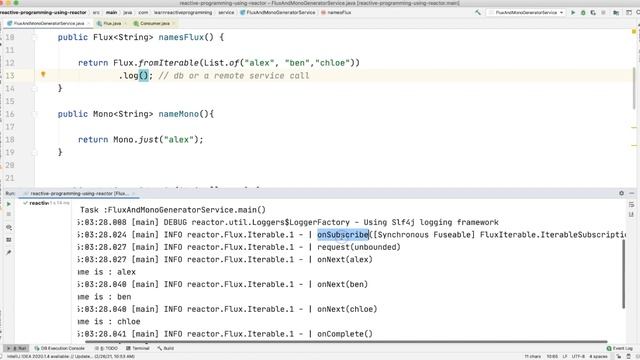The width and height of the screenshot is (640, 360).
Task: Click the 'namesFlux' breadcrumb in the navigation bar
Action: point(339,13)
